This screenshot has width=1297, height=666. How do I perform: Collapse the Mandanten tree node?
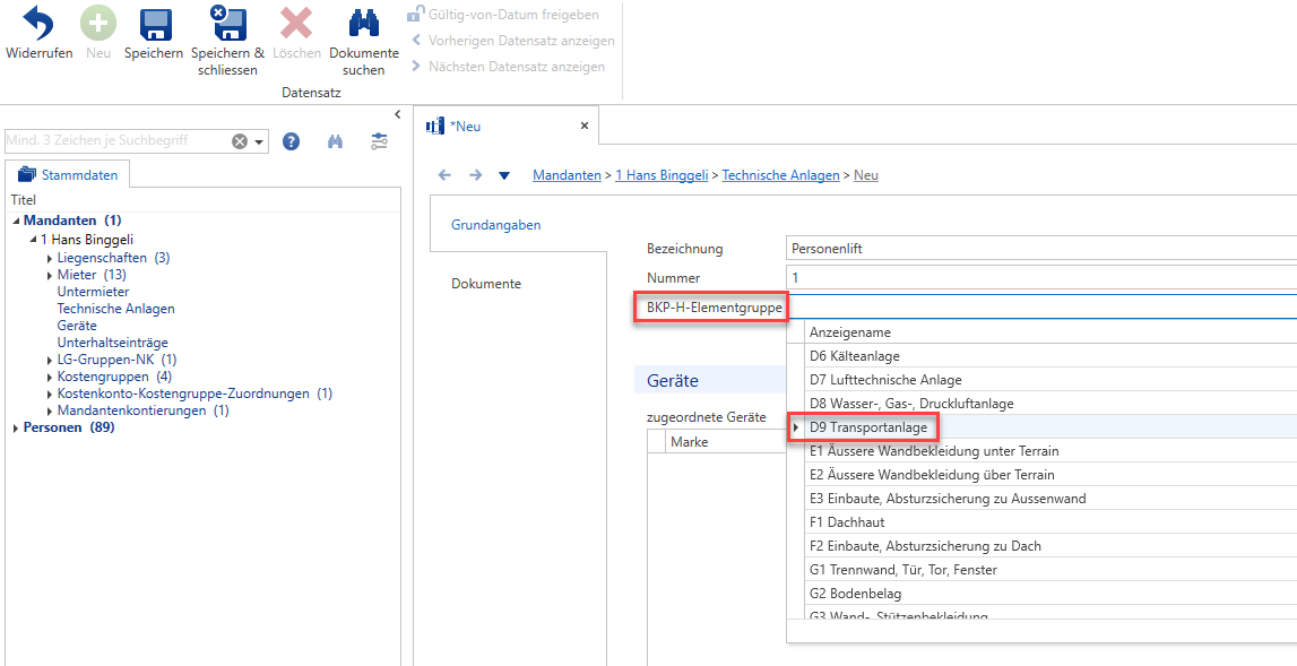click(x=16, y=221)
